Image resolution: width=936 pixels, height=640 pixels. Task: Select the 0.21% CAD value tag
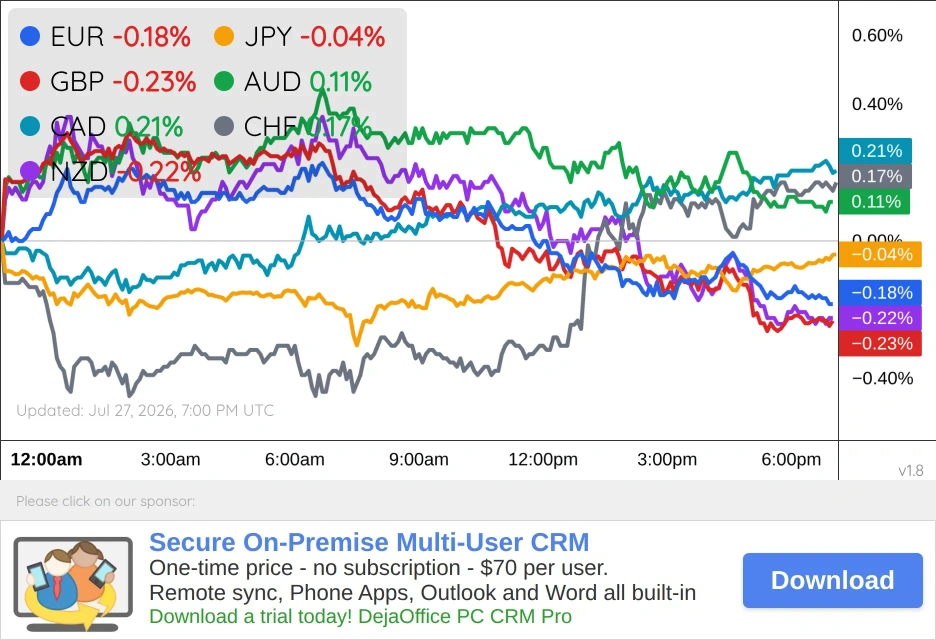(875, 150)
